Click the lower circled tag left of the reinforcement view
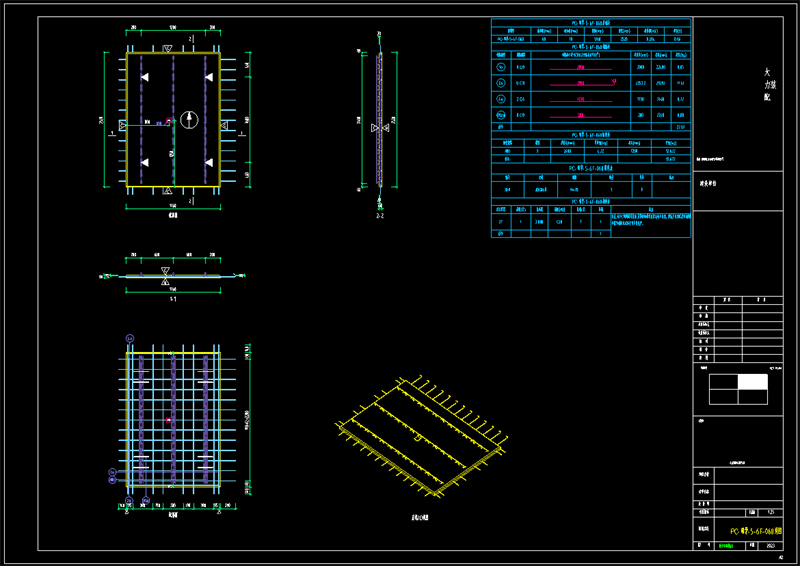The width and height of the screenshot is (800, 566). 113,480
